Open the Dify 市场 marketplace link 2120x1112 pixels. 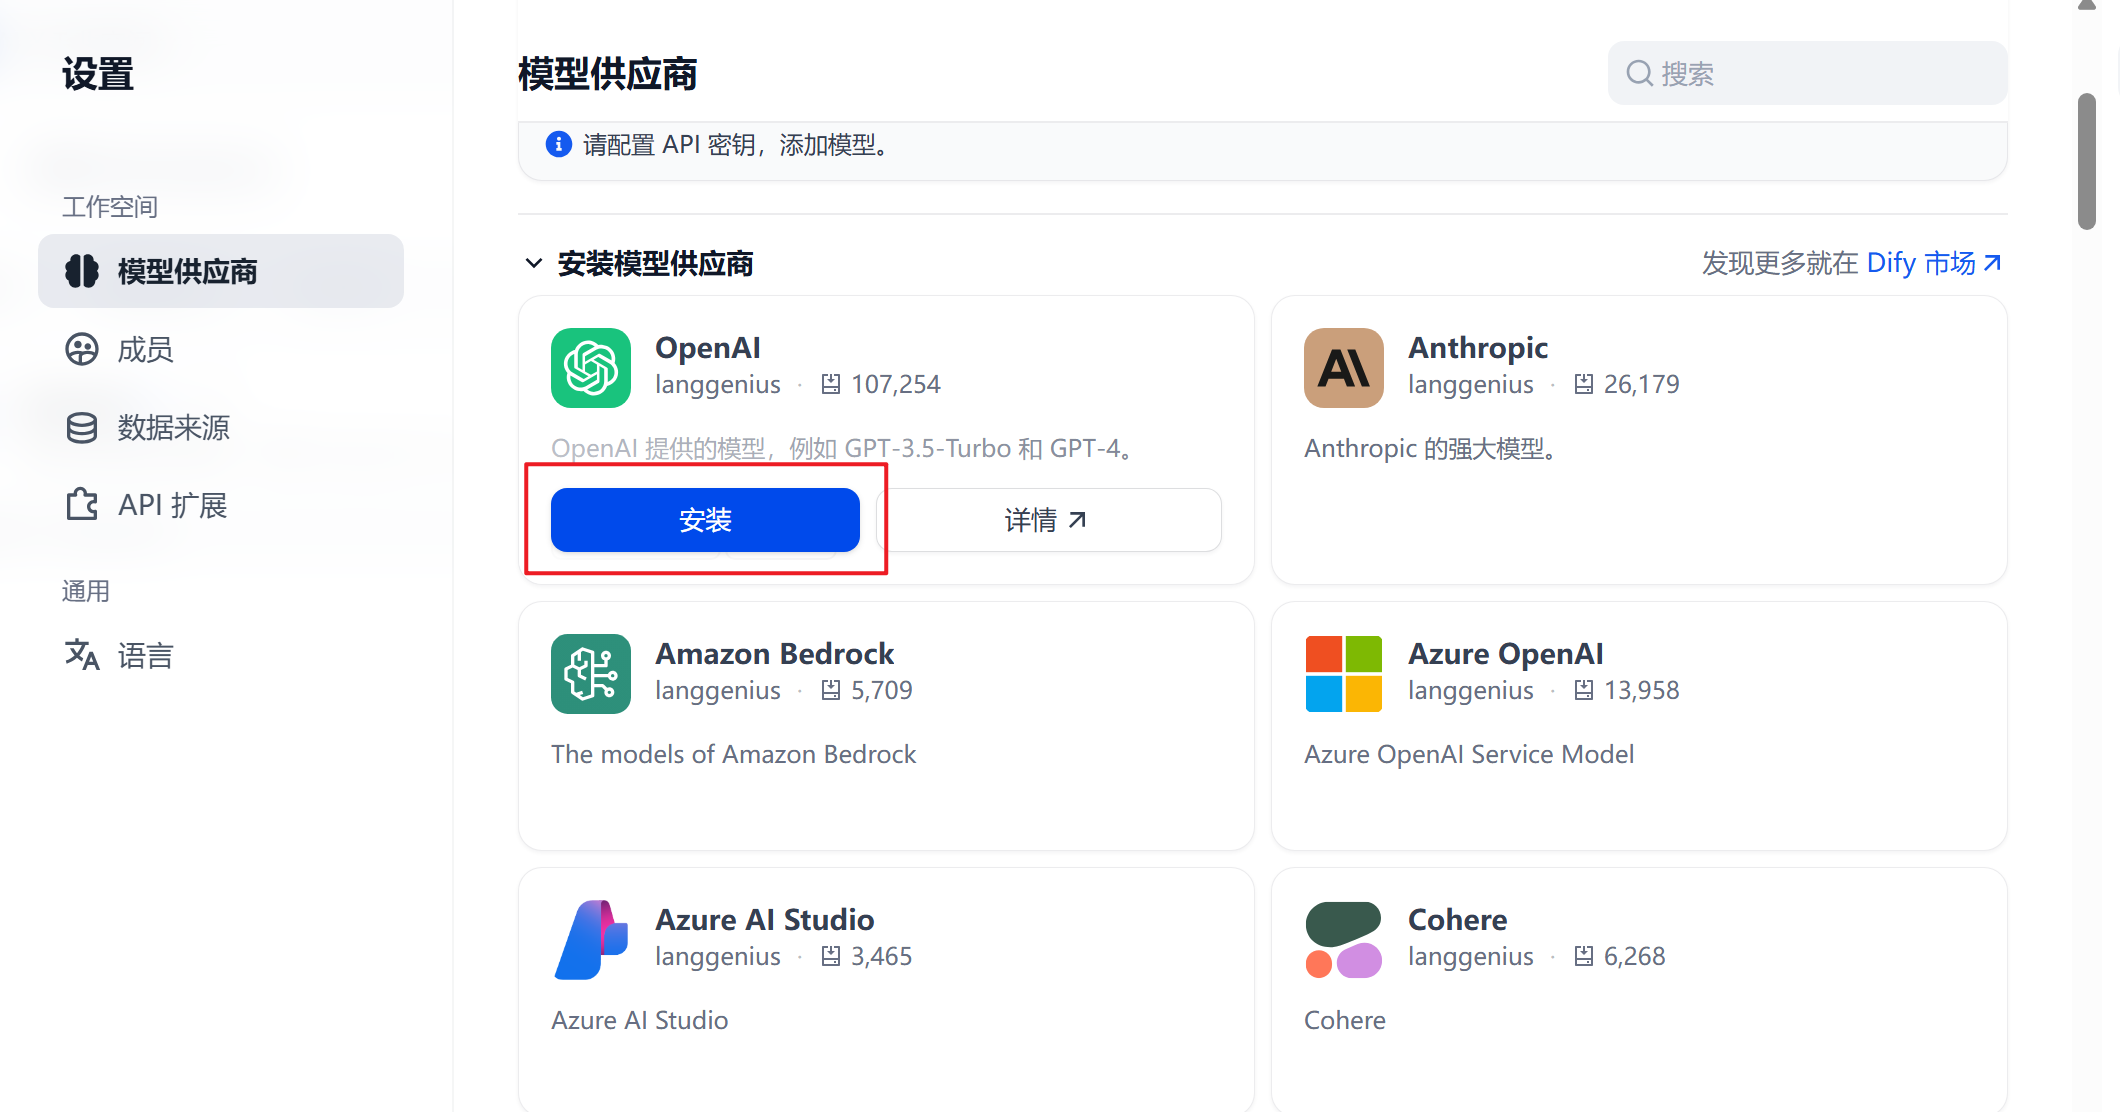pos(1934,263)
